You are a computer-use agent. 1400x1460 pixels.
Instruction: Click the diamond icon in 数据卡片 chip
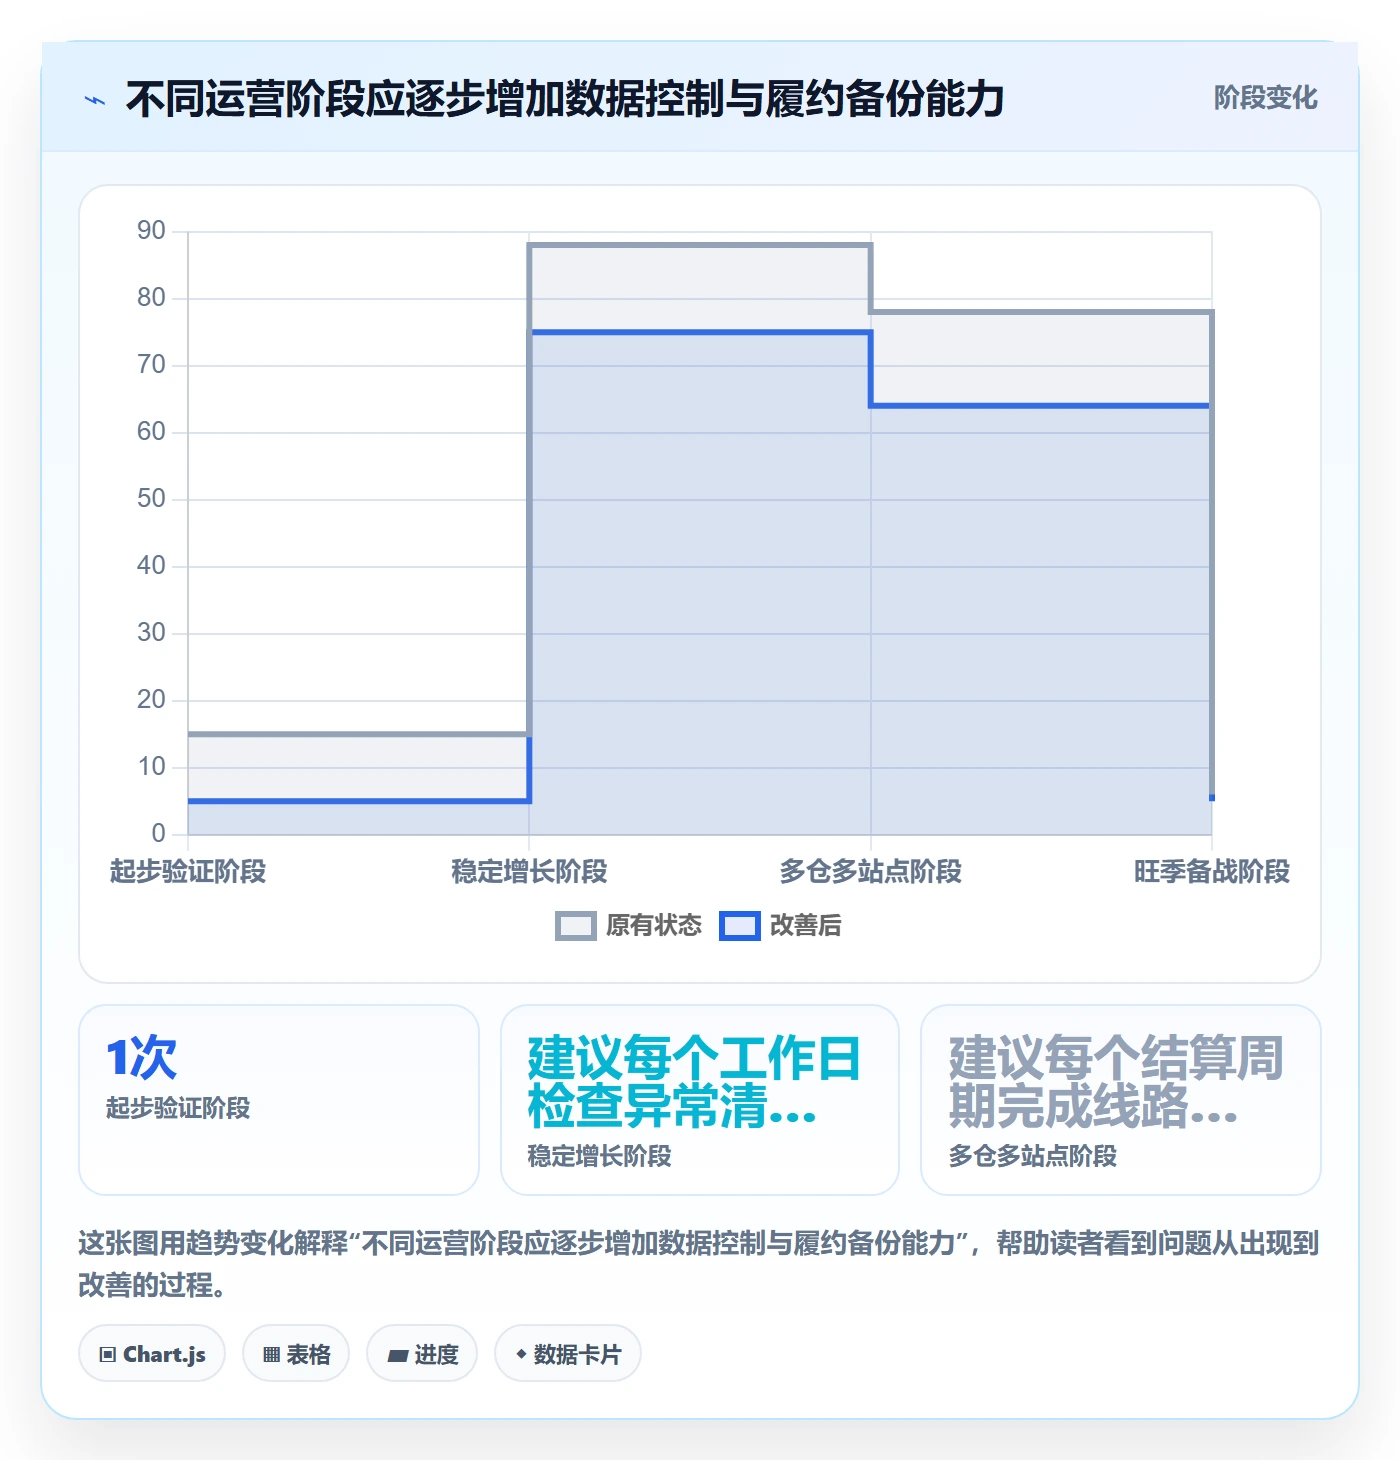click(521, 1354)
